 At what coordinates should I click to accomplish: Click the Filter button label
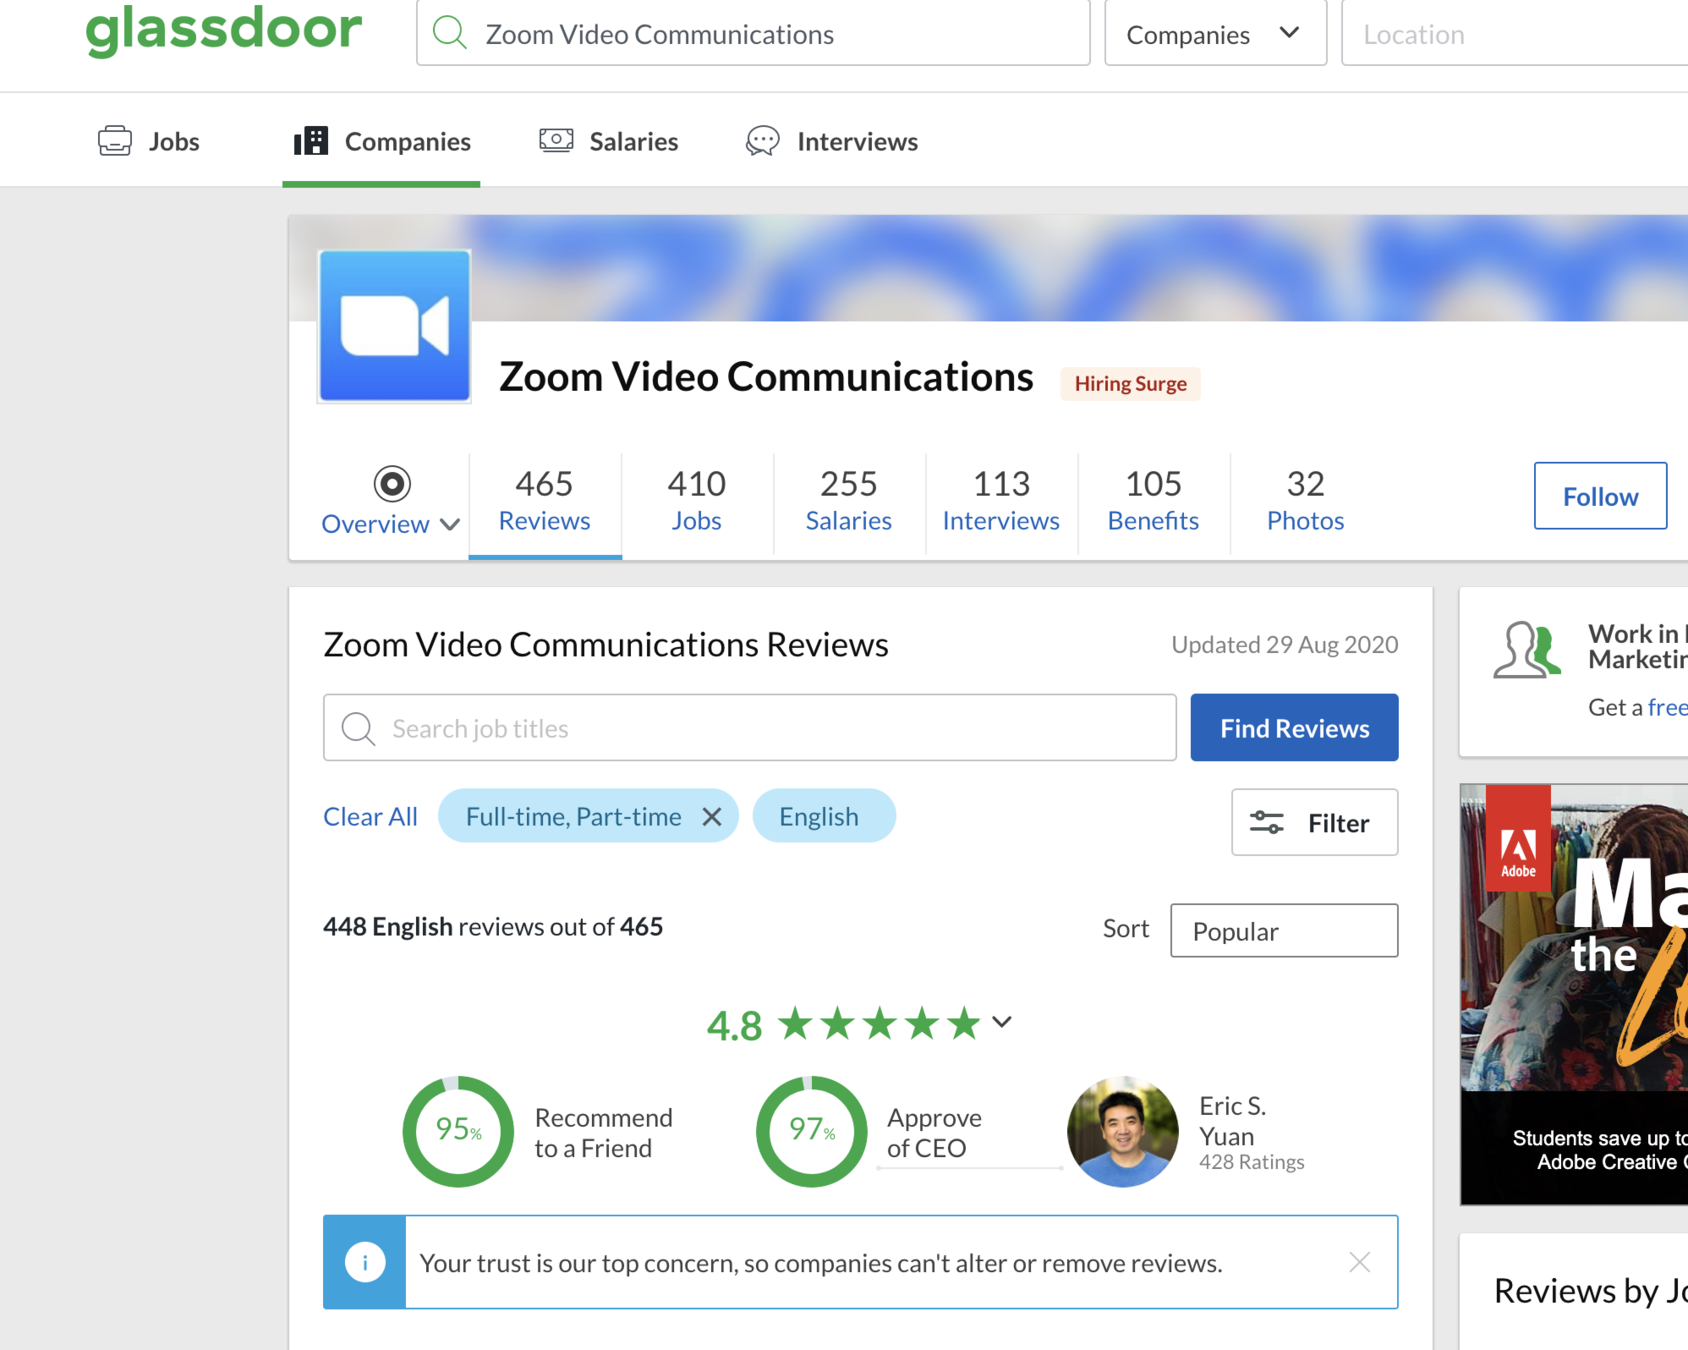pos(1338,823)
